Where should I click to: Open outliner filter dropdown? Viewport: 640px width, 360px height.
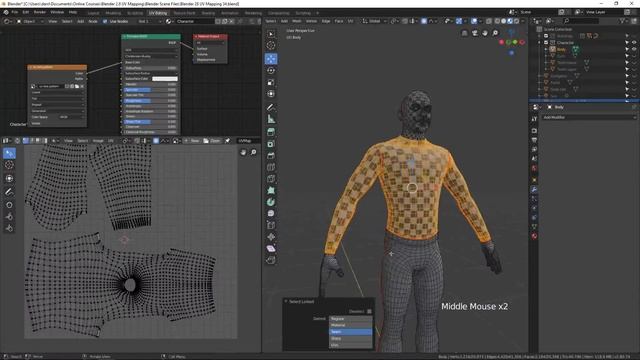tap(624, 21)
